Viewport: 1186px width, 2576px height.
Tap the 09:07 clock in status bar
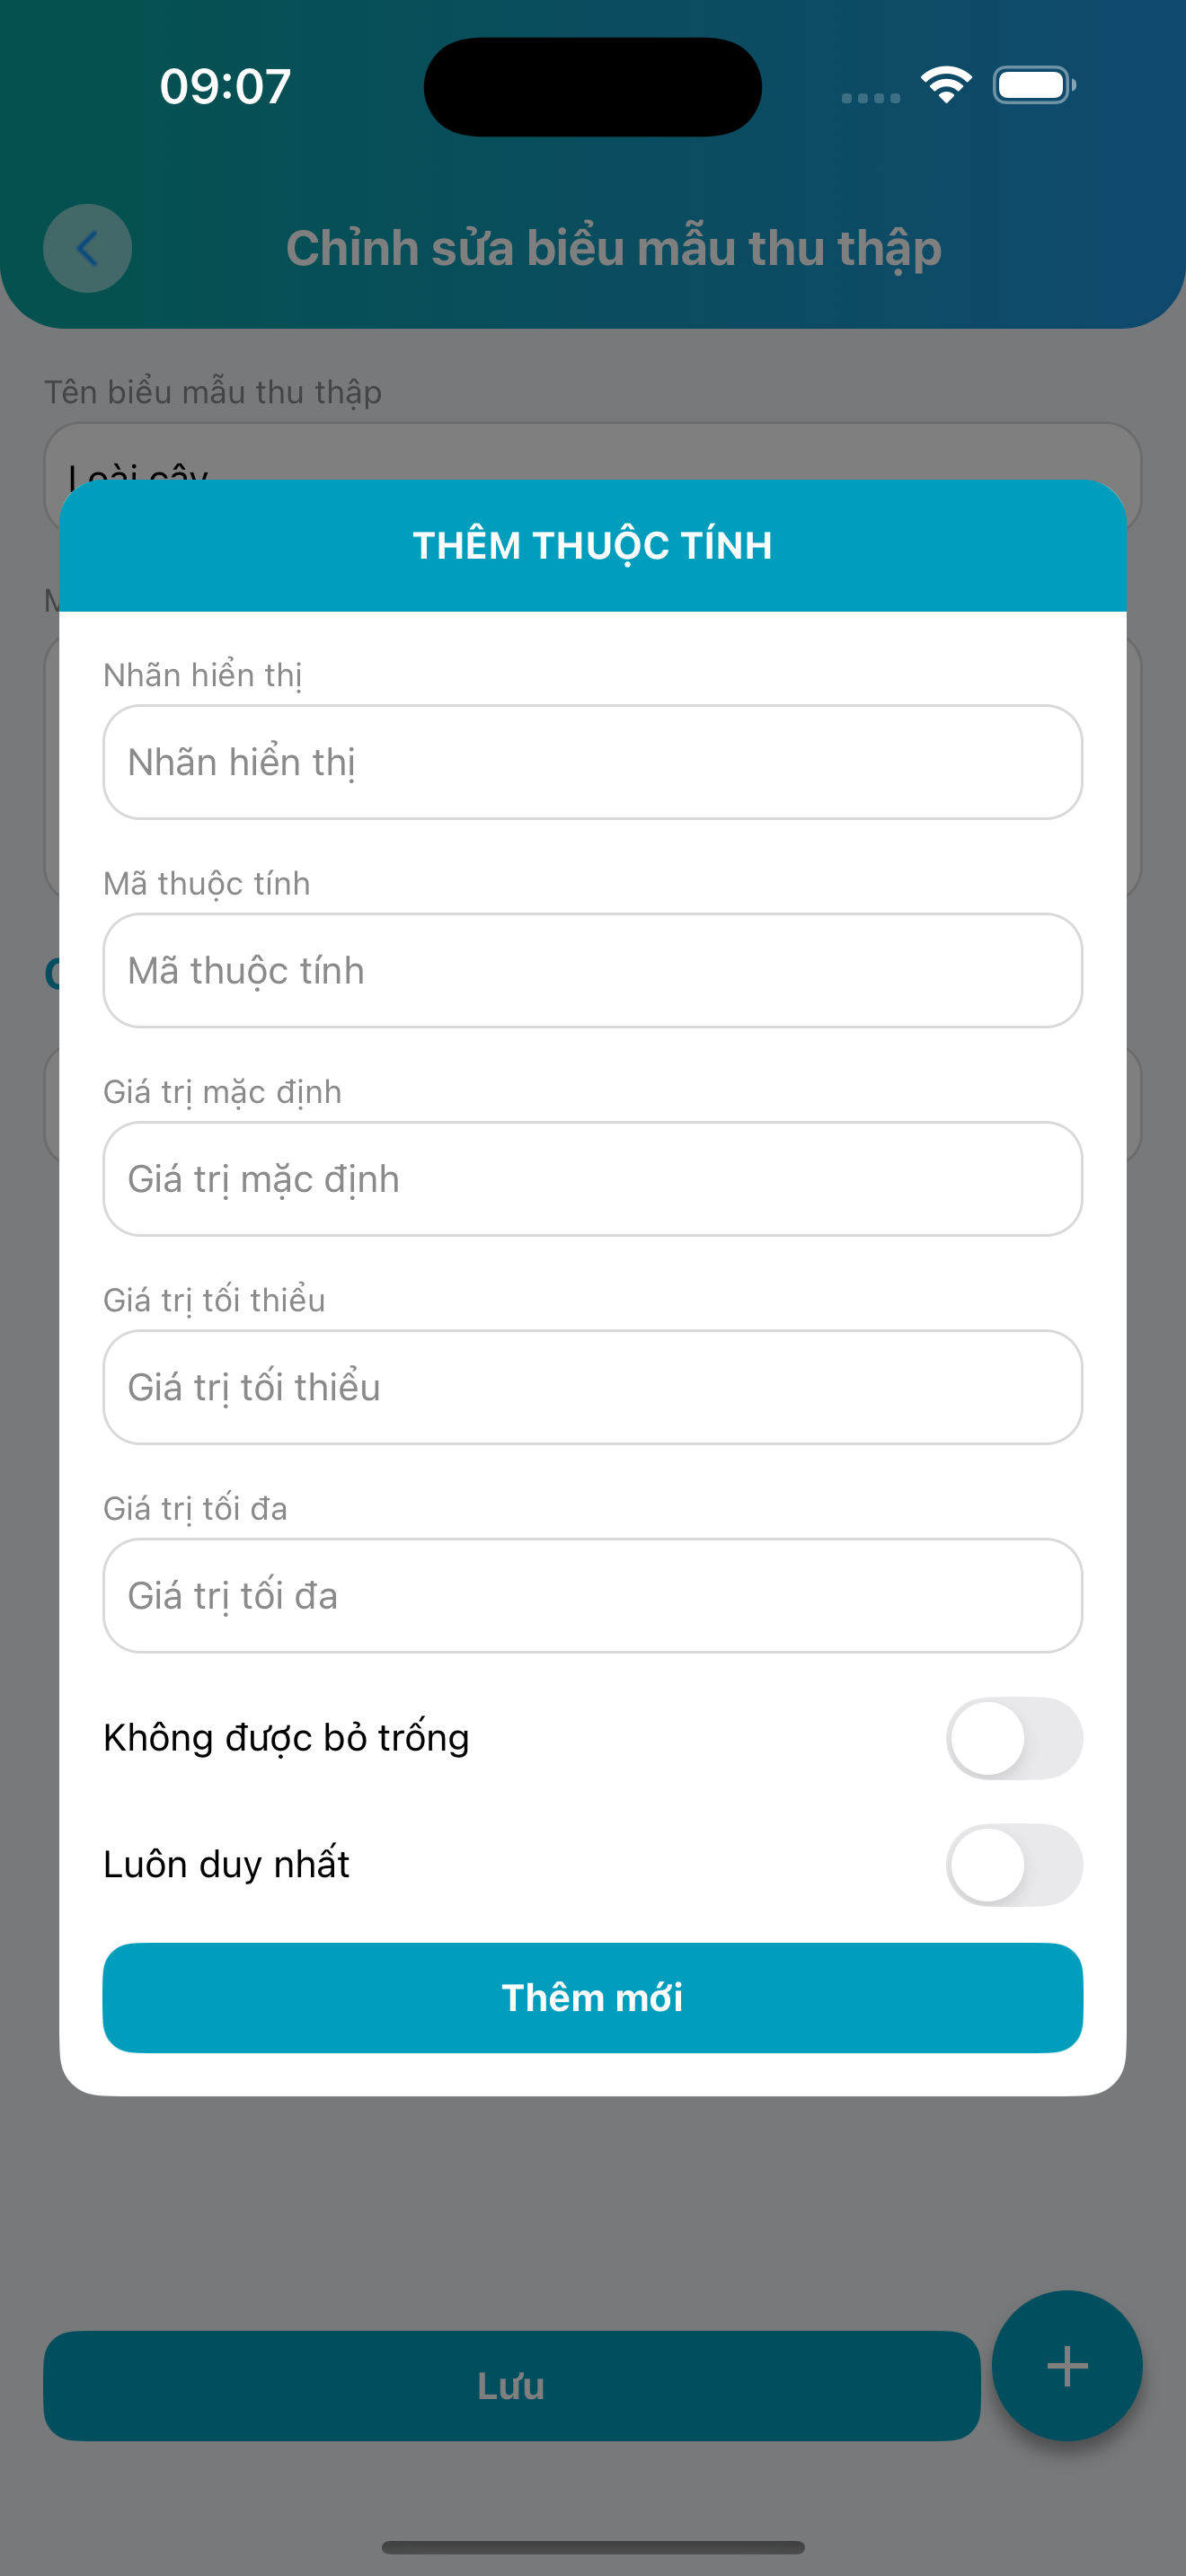225,86
